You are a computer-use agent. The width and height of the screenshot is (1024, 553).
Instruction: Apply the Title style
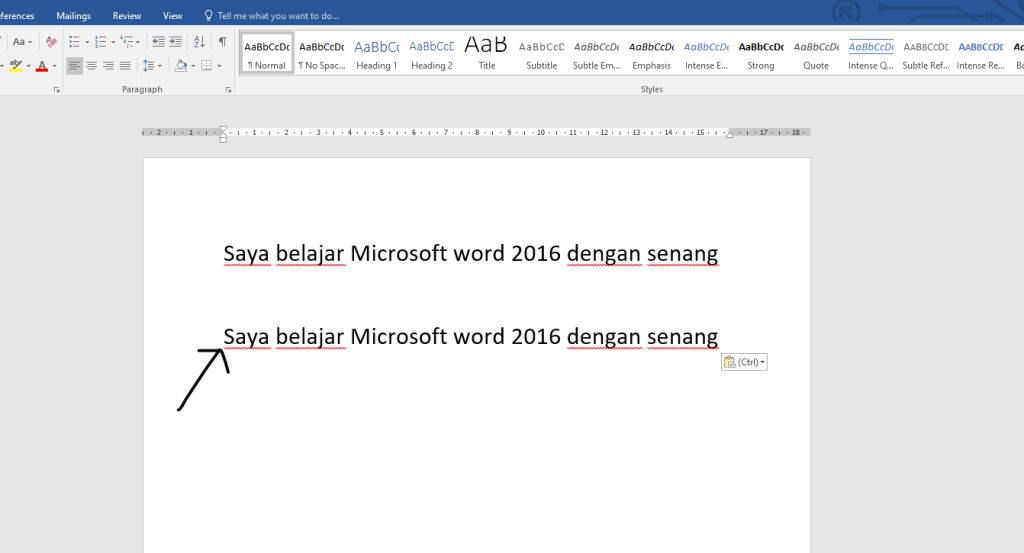tap(486, 54)
